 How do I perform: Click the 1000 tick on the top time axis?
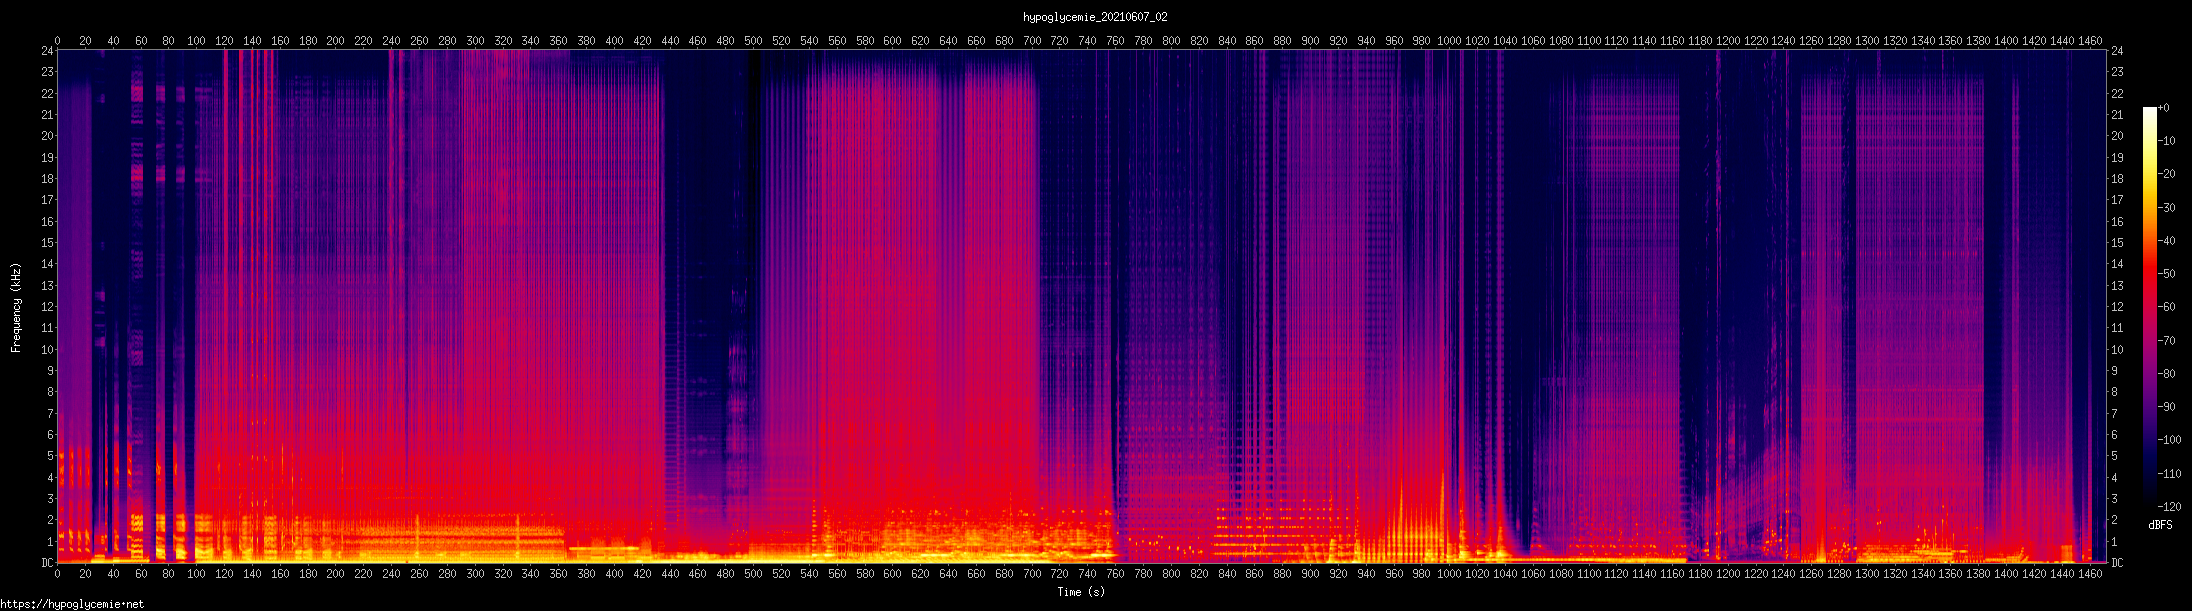click(1448, 41)
